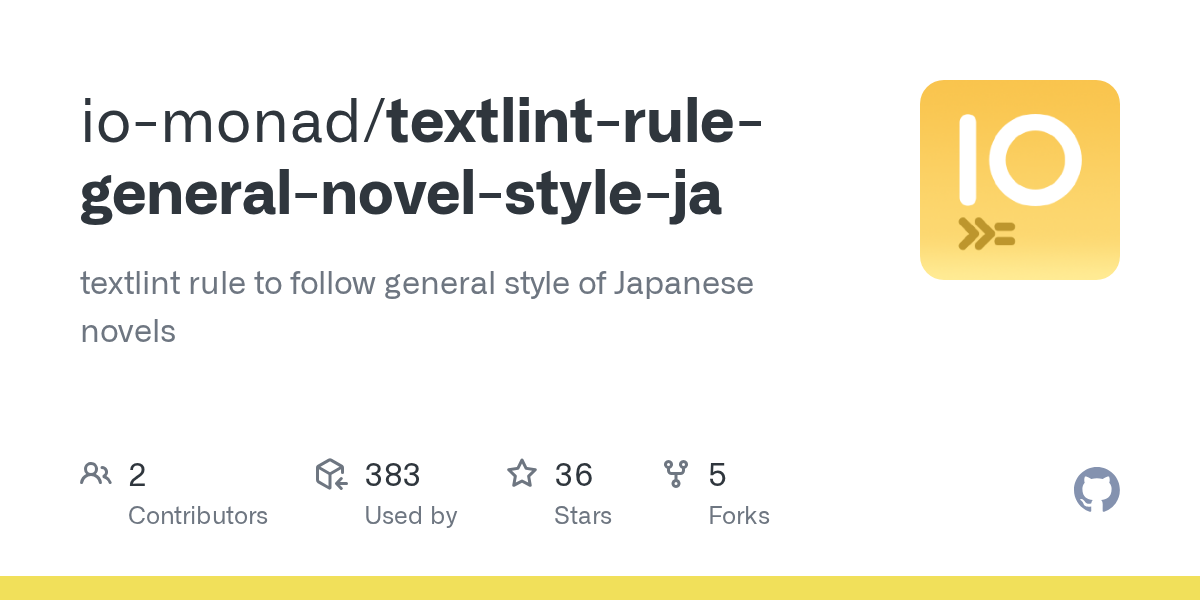Click the 5 forks count
Screen dimensions: 1200x600
(717, 474)
